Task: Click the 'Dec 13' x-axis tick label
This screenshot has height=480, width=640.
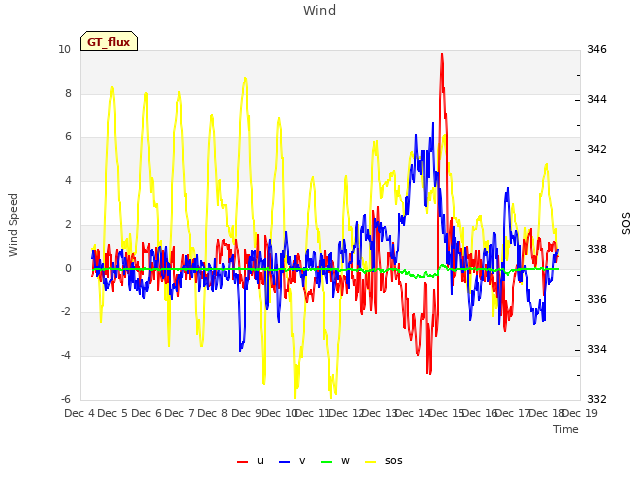Action: click(x=380, y=413)
